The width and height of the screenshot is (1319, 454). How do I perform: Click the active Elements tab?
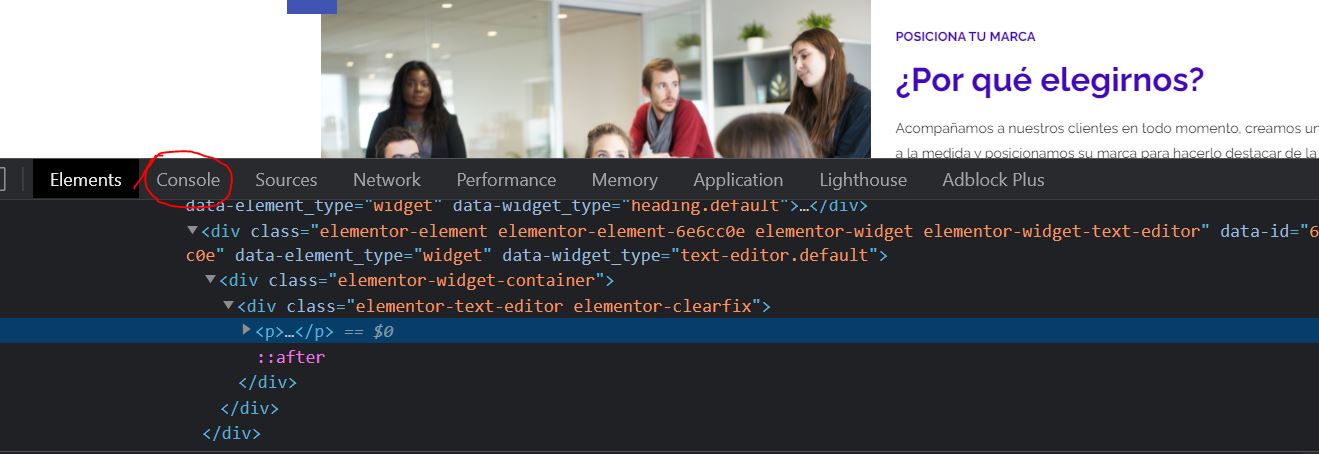pyautogui.click(x=86, y=180)
